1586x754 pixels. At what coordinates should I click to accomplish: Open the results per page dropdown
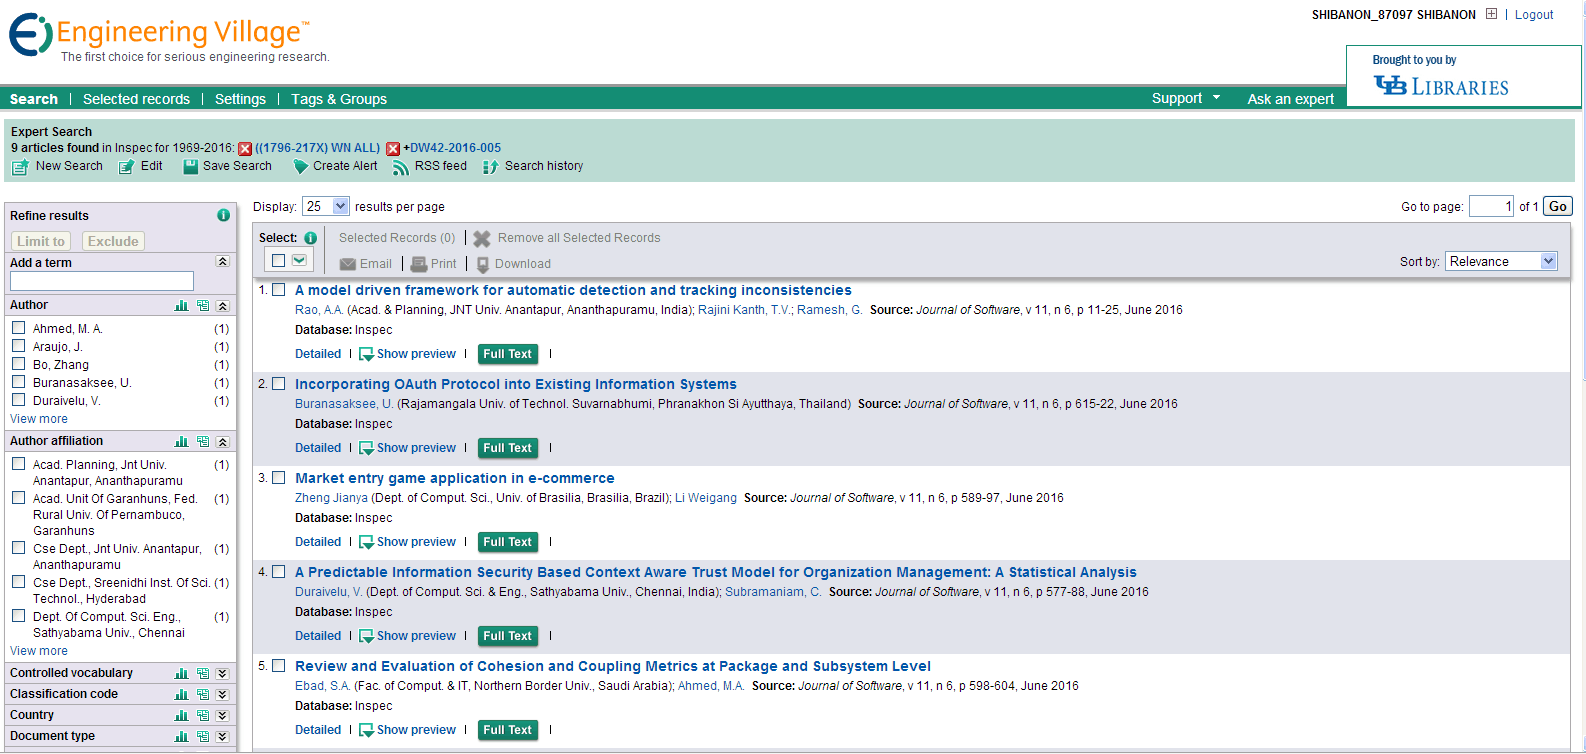327,206
